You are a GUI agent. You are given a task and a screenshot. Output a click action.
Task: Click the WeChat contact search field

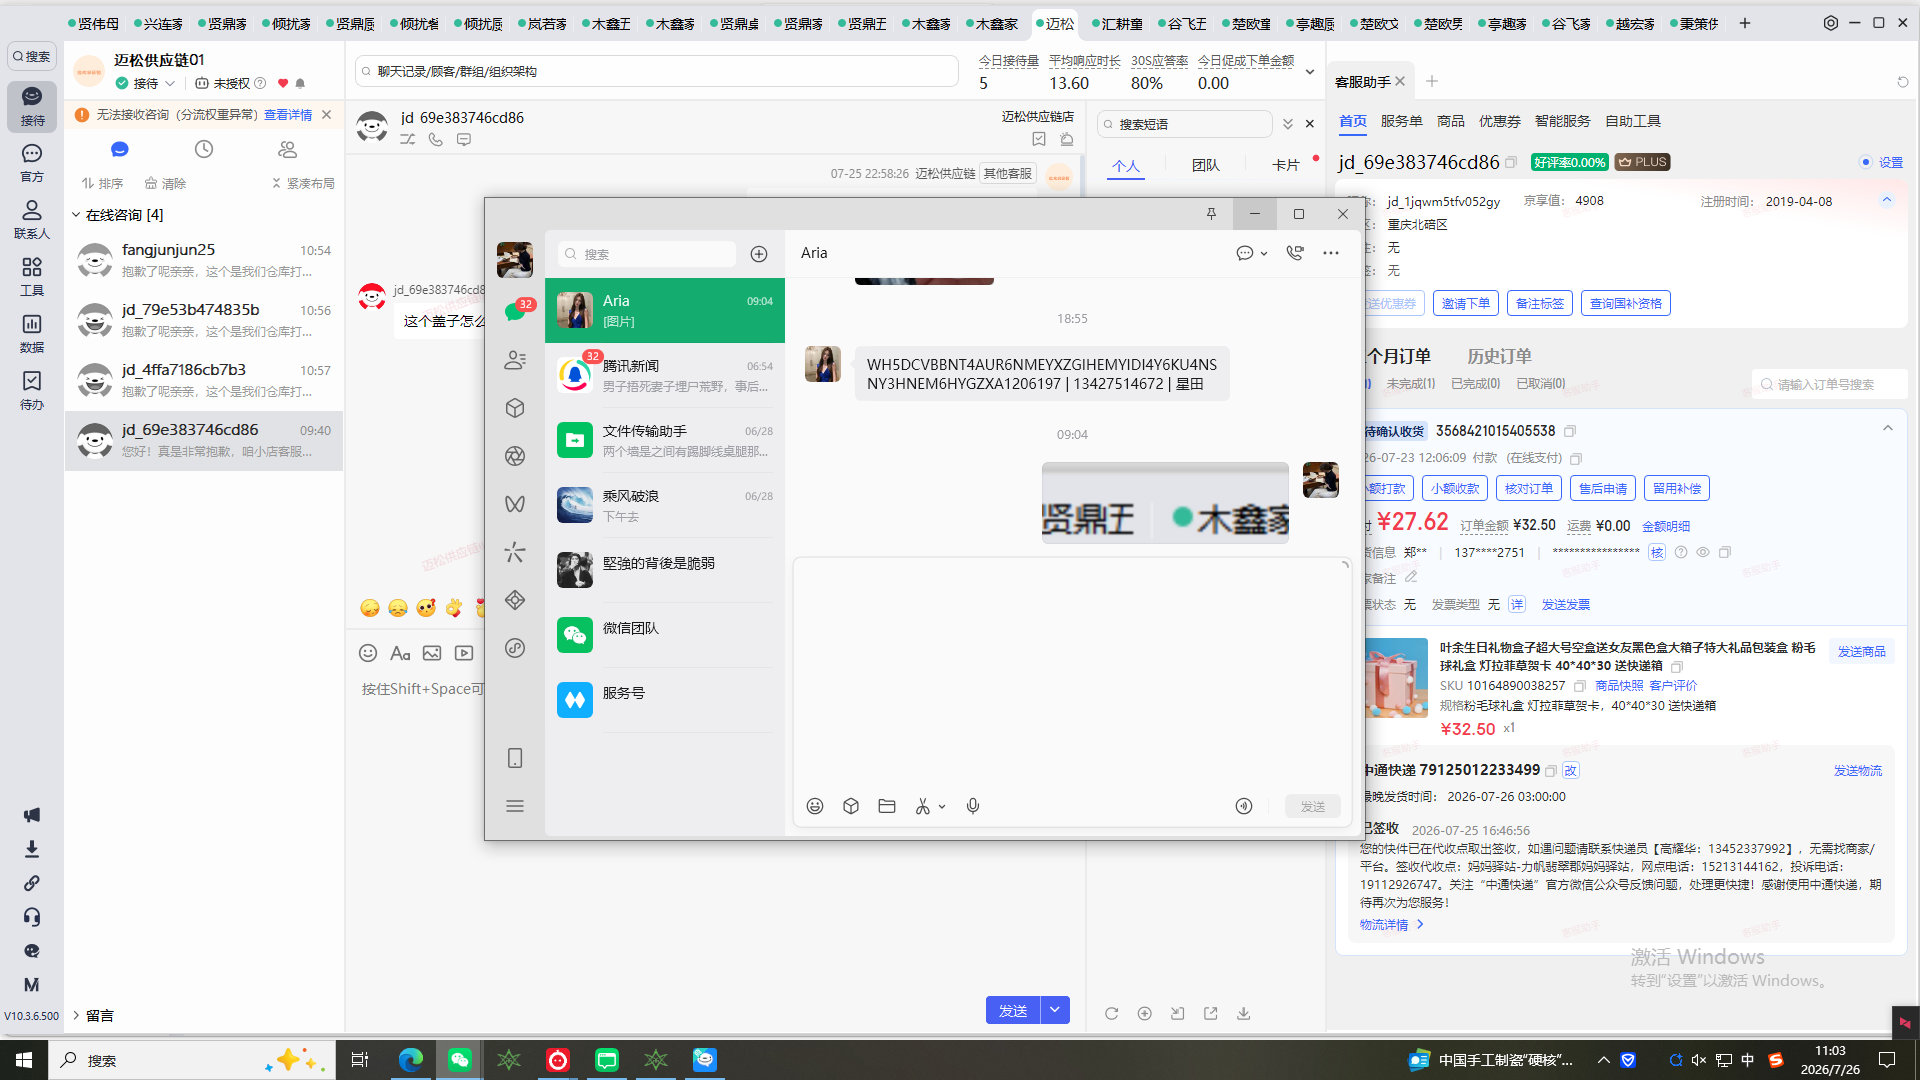click(x=647, y=254)
